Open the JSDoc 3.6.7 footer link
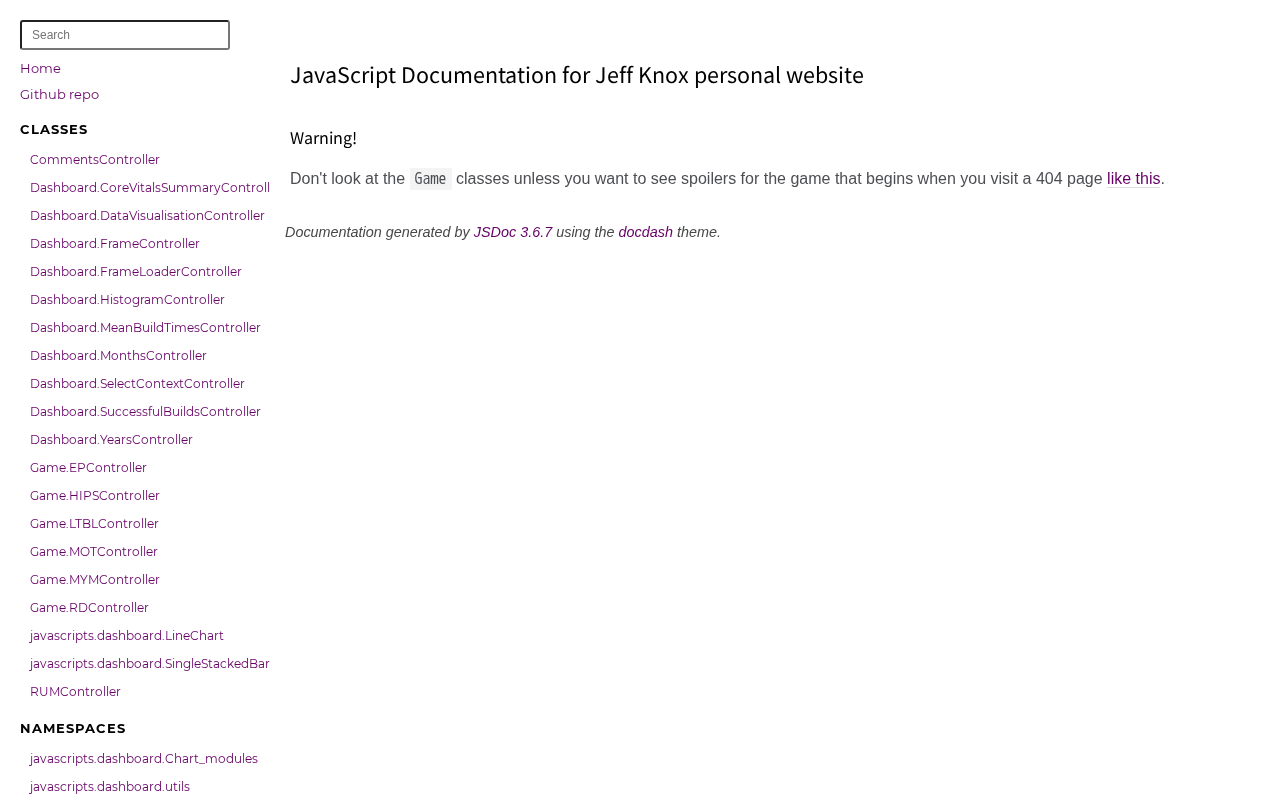Screen dimensions: 1280x800 (513, 232)
